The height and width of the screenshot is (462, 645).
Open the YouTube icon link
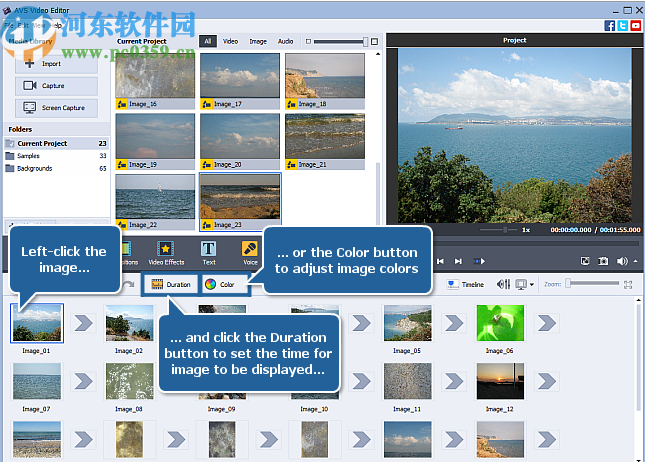(x=636, y=26)
